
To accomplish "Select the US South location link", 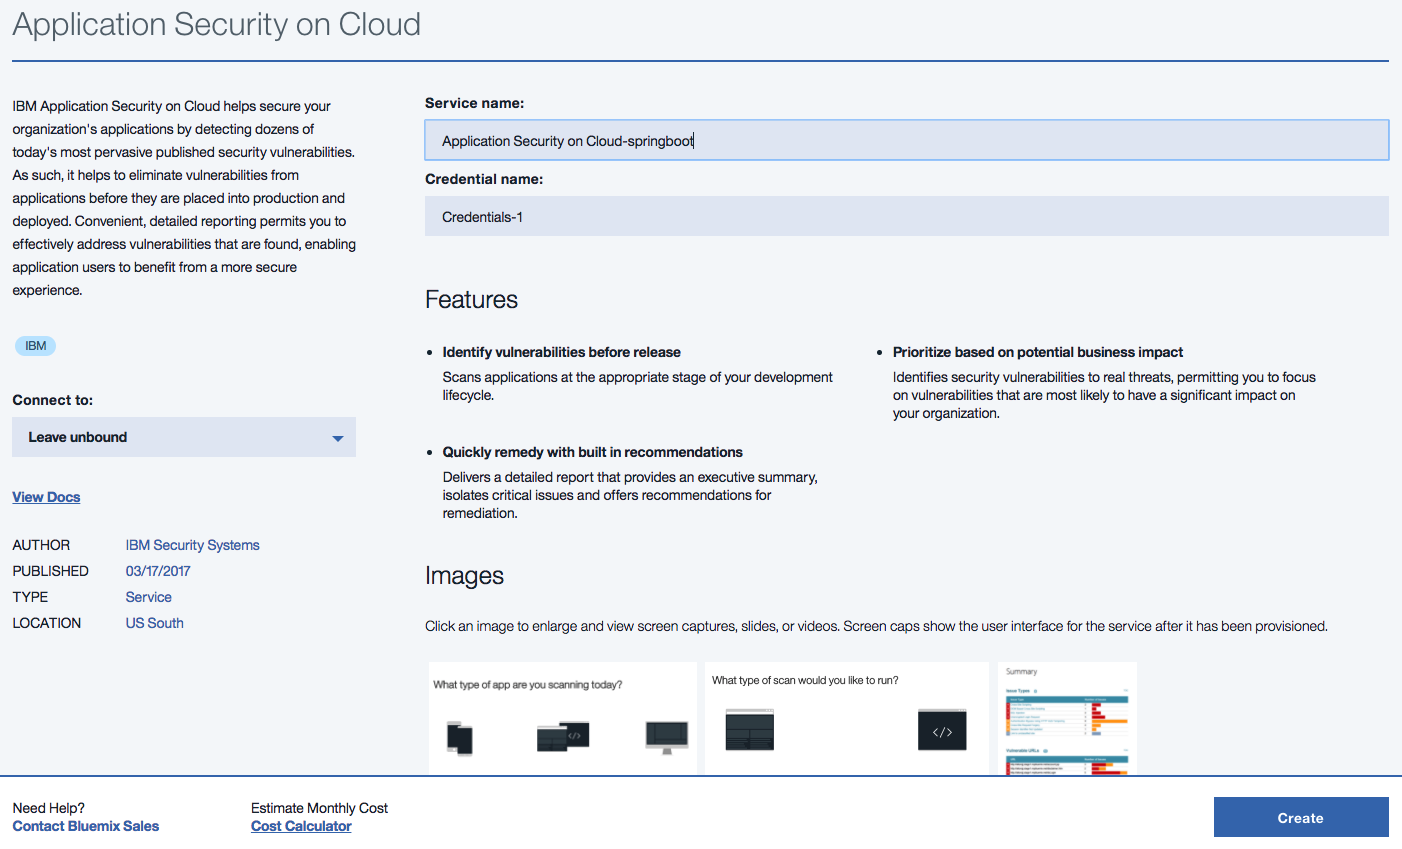I will coord(154,623).
